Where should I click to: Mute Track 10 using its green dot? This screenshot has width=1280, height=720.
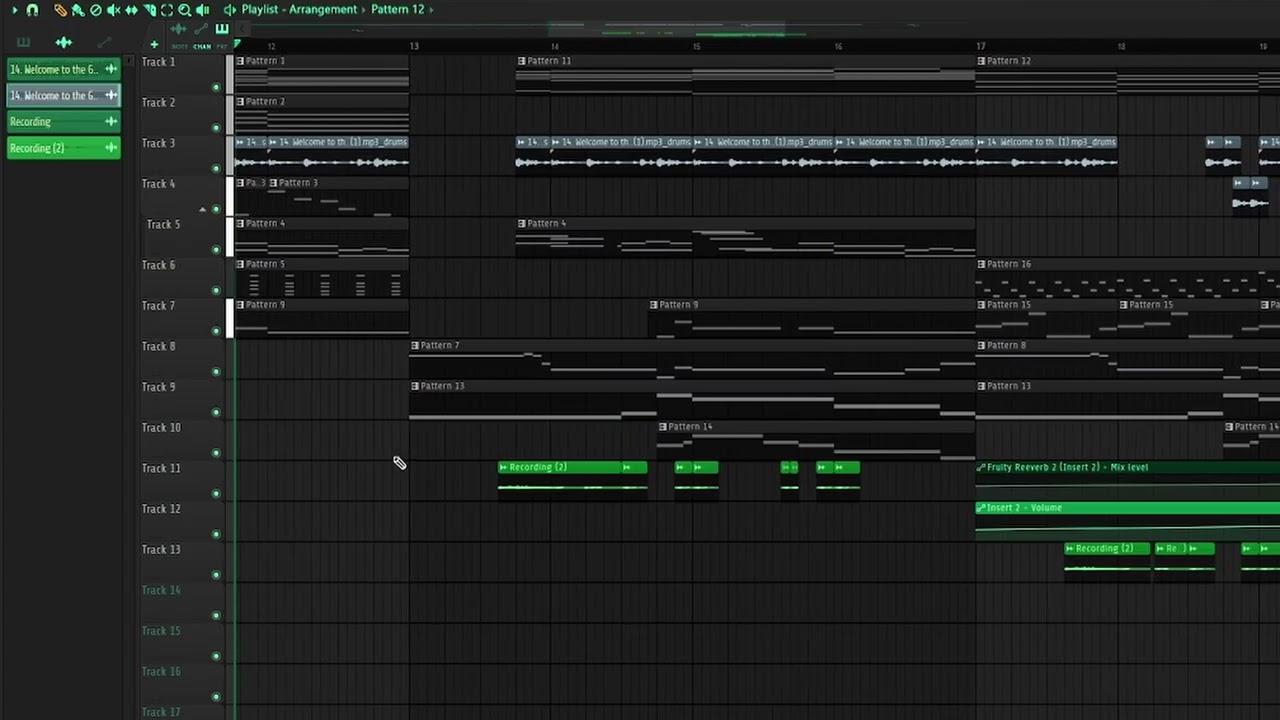click(x=216, y=453)
